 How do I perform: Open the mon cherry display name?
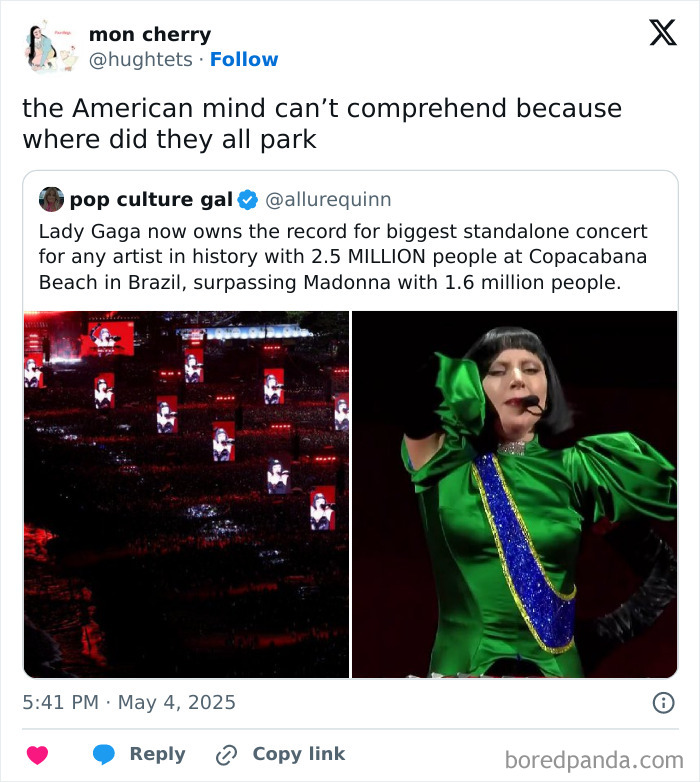(150, 35)
